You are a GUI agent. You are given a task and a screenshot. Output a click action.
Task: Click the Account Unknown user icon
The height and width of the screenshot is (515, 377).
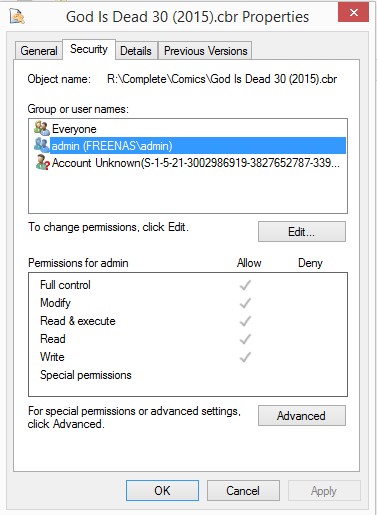[43, 163]
